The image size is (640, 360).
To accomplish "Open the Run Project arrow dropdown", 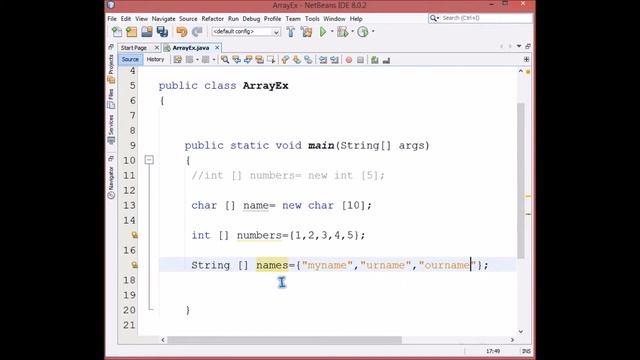I will point(332,31).
